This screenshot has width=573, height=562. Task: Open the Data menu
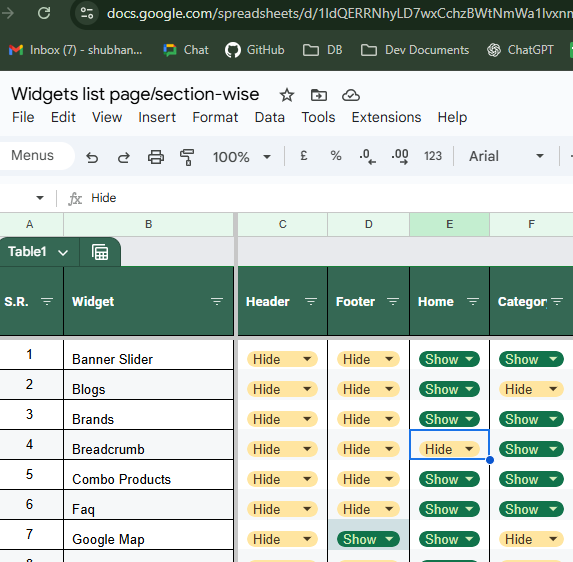(270, 117)
